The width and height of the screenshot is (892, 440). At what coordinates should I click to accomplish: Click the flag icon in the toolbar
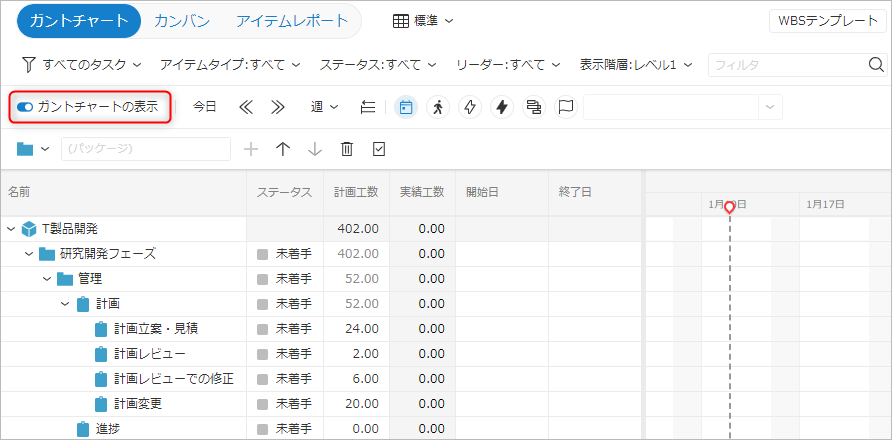566,107
